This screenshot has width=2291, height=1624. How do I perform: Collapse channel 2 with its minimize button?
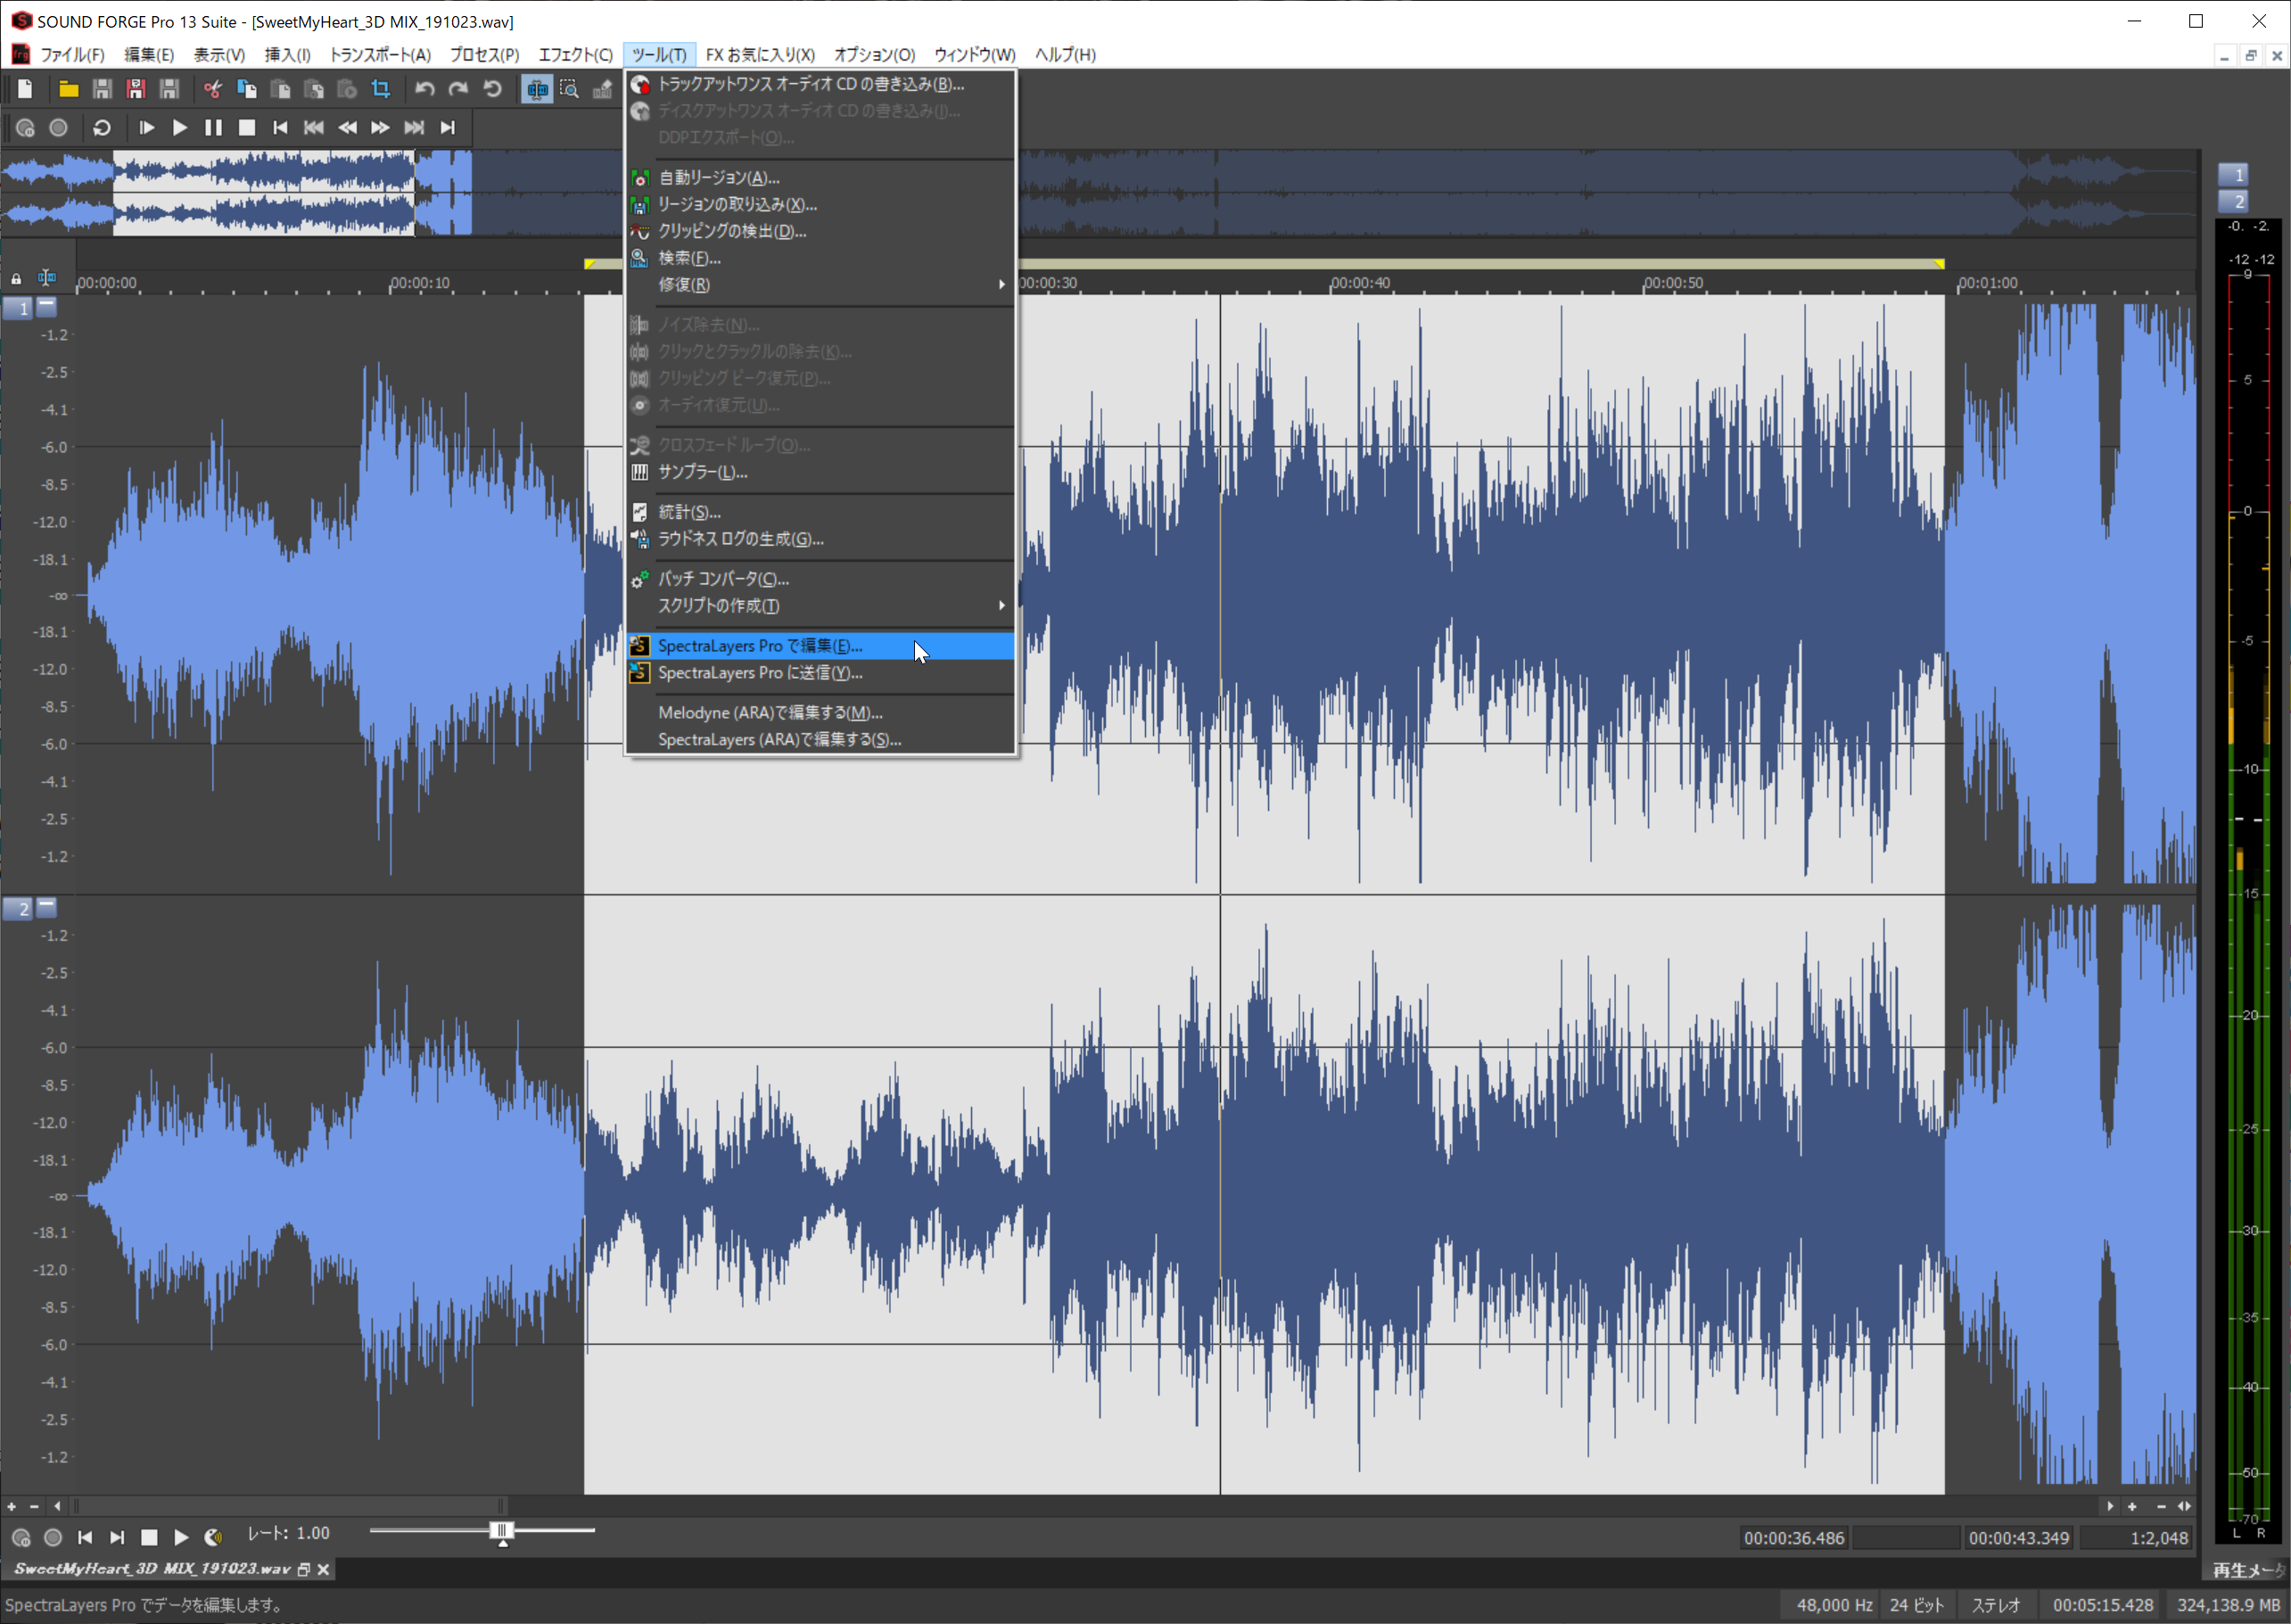pos(47,907)
